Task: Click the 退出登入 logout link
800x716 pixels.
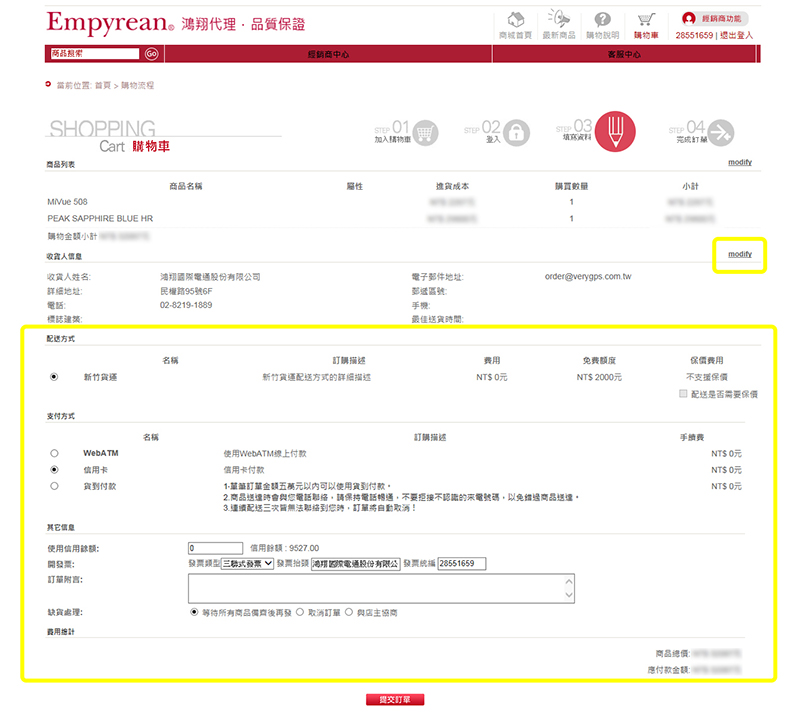Action: (x=739, y=35)
